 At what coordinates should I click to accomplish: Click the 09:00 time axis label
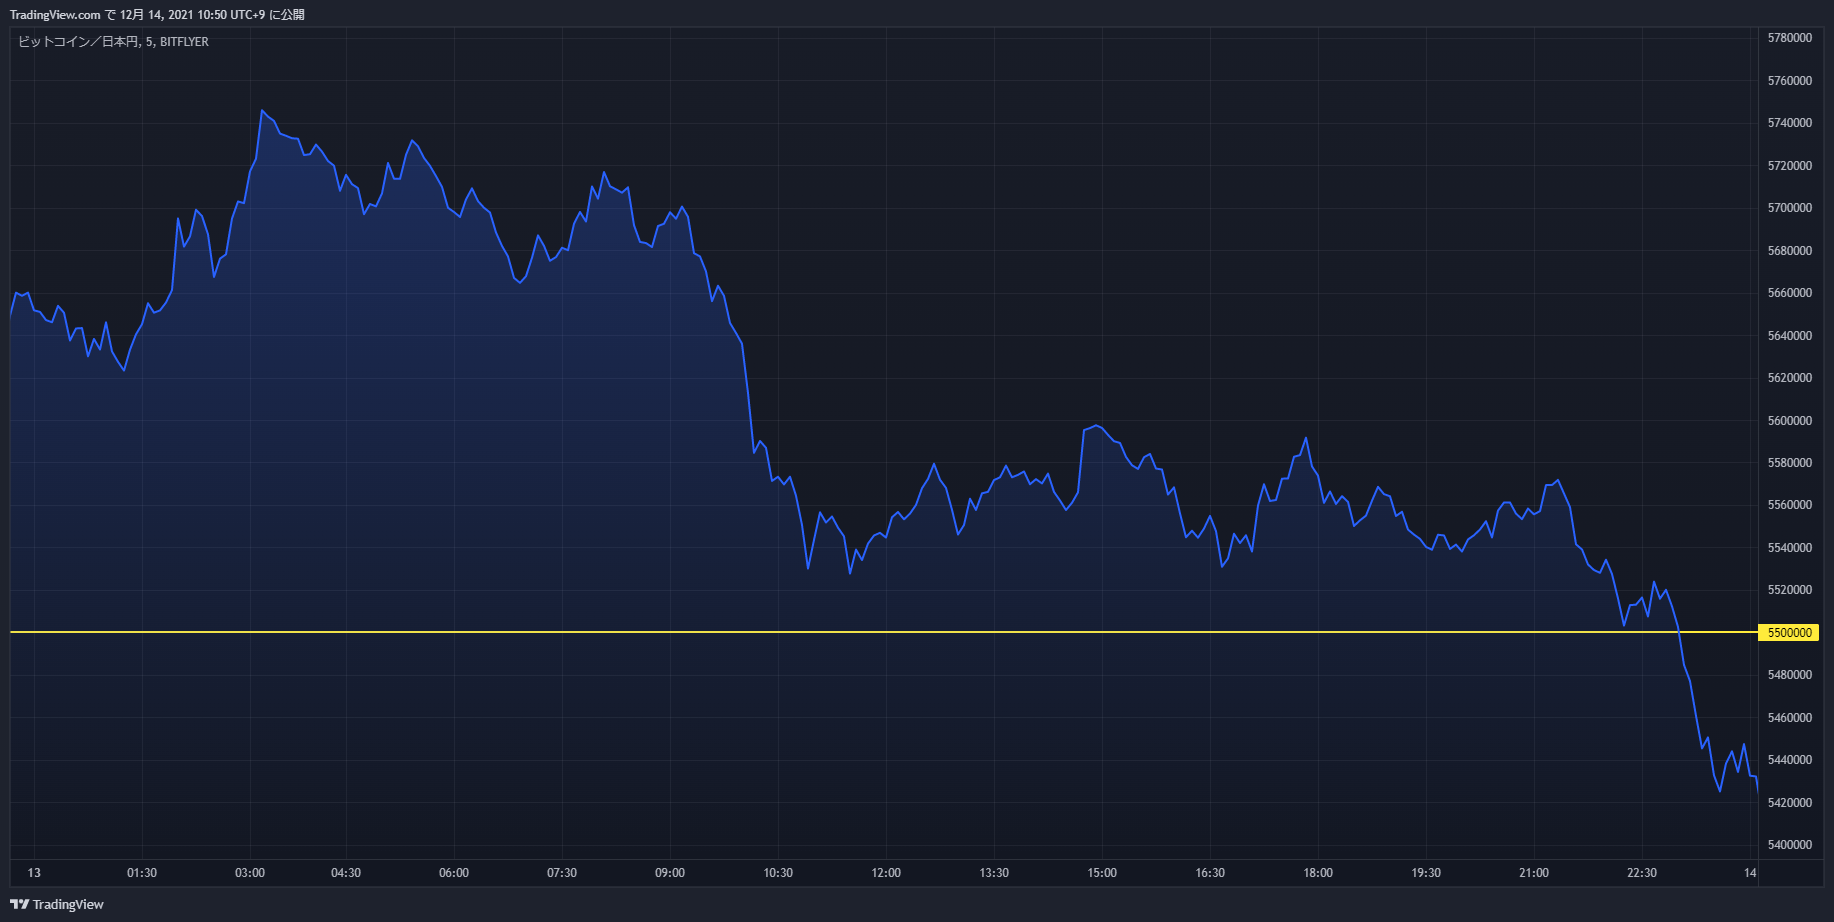coord(670,873)
